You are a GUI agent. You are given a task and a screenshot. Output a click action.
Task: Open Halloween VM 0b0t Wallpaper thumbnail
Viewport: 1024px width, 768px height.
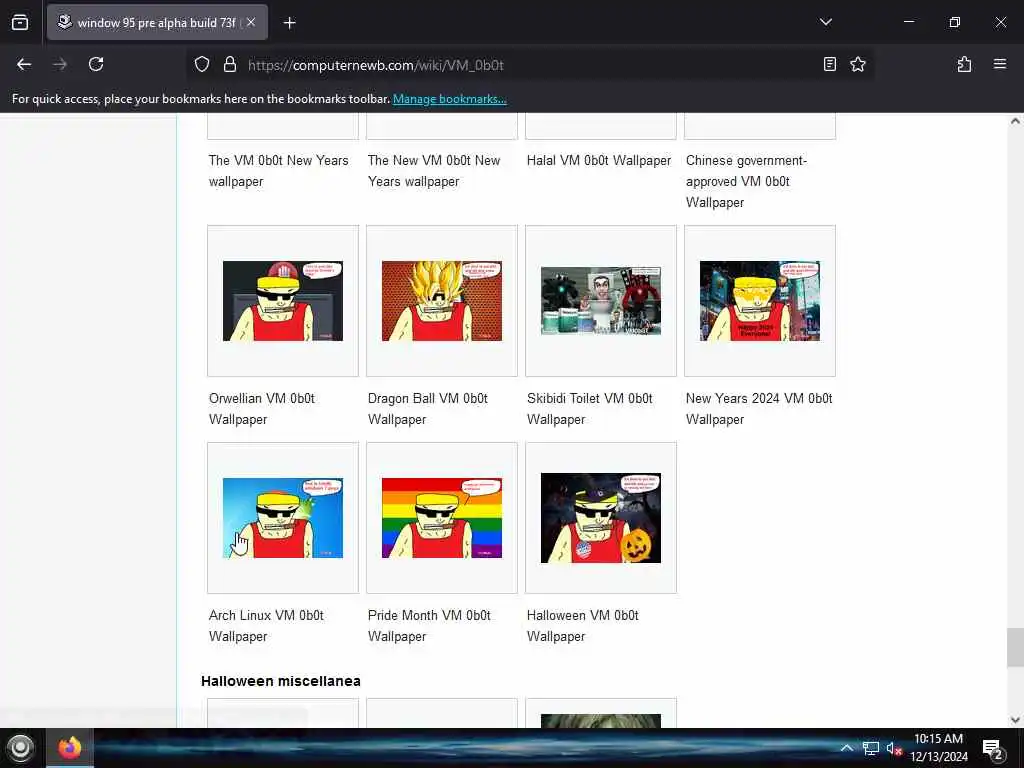click(601, 518)
